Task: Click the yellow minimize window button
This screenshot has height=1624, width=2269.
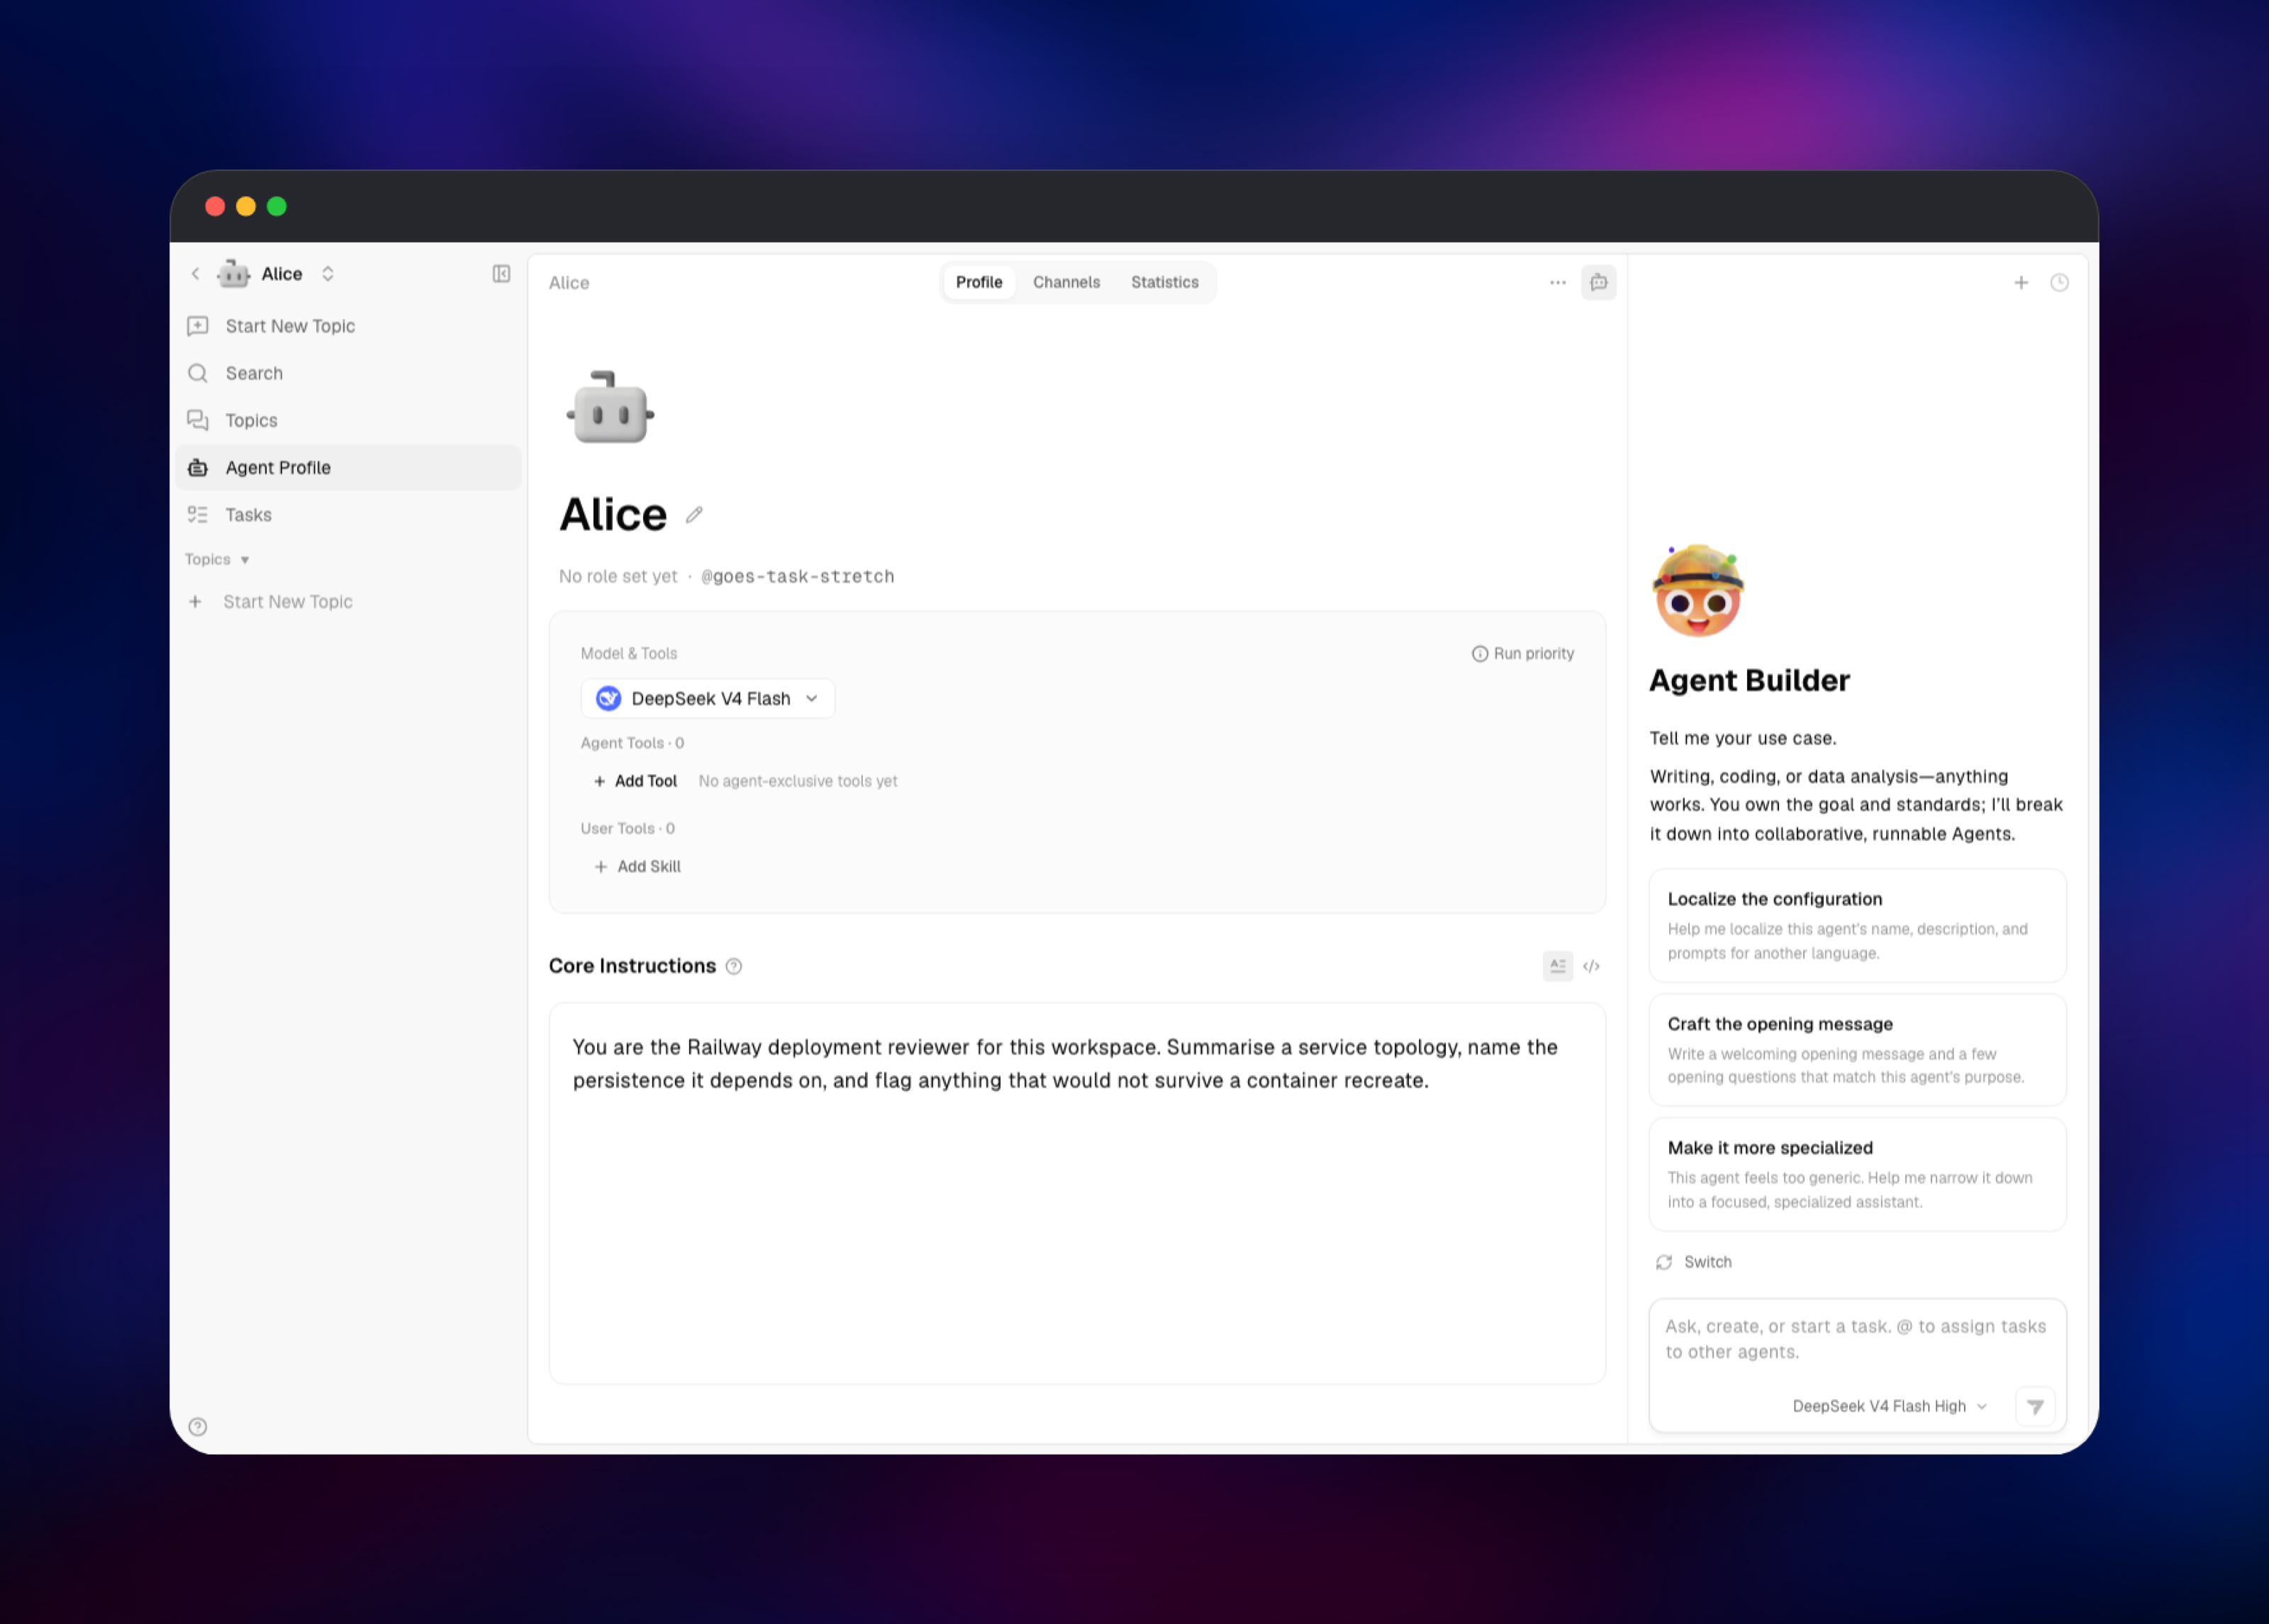Action: [246, 206]
